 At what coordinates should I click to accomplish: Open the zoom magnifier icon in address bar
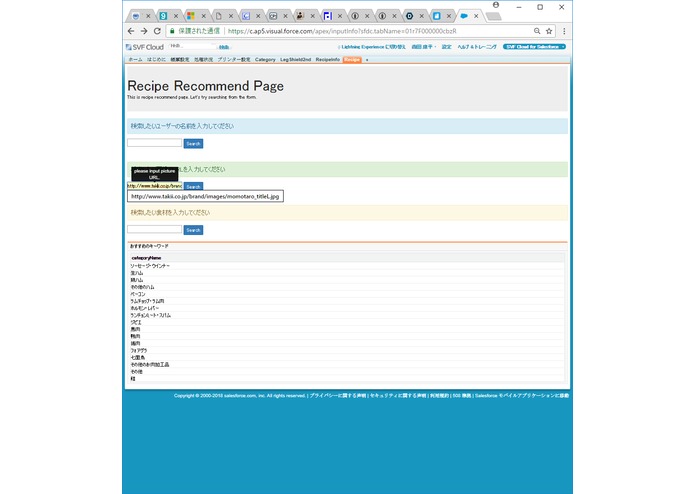537,31
